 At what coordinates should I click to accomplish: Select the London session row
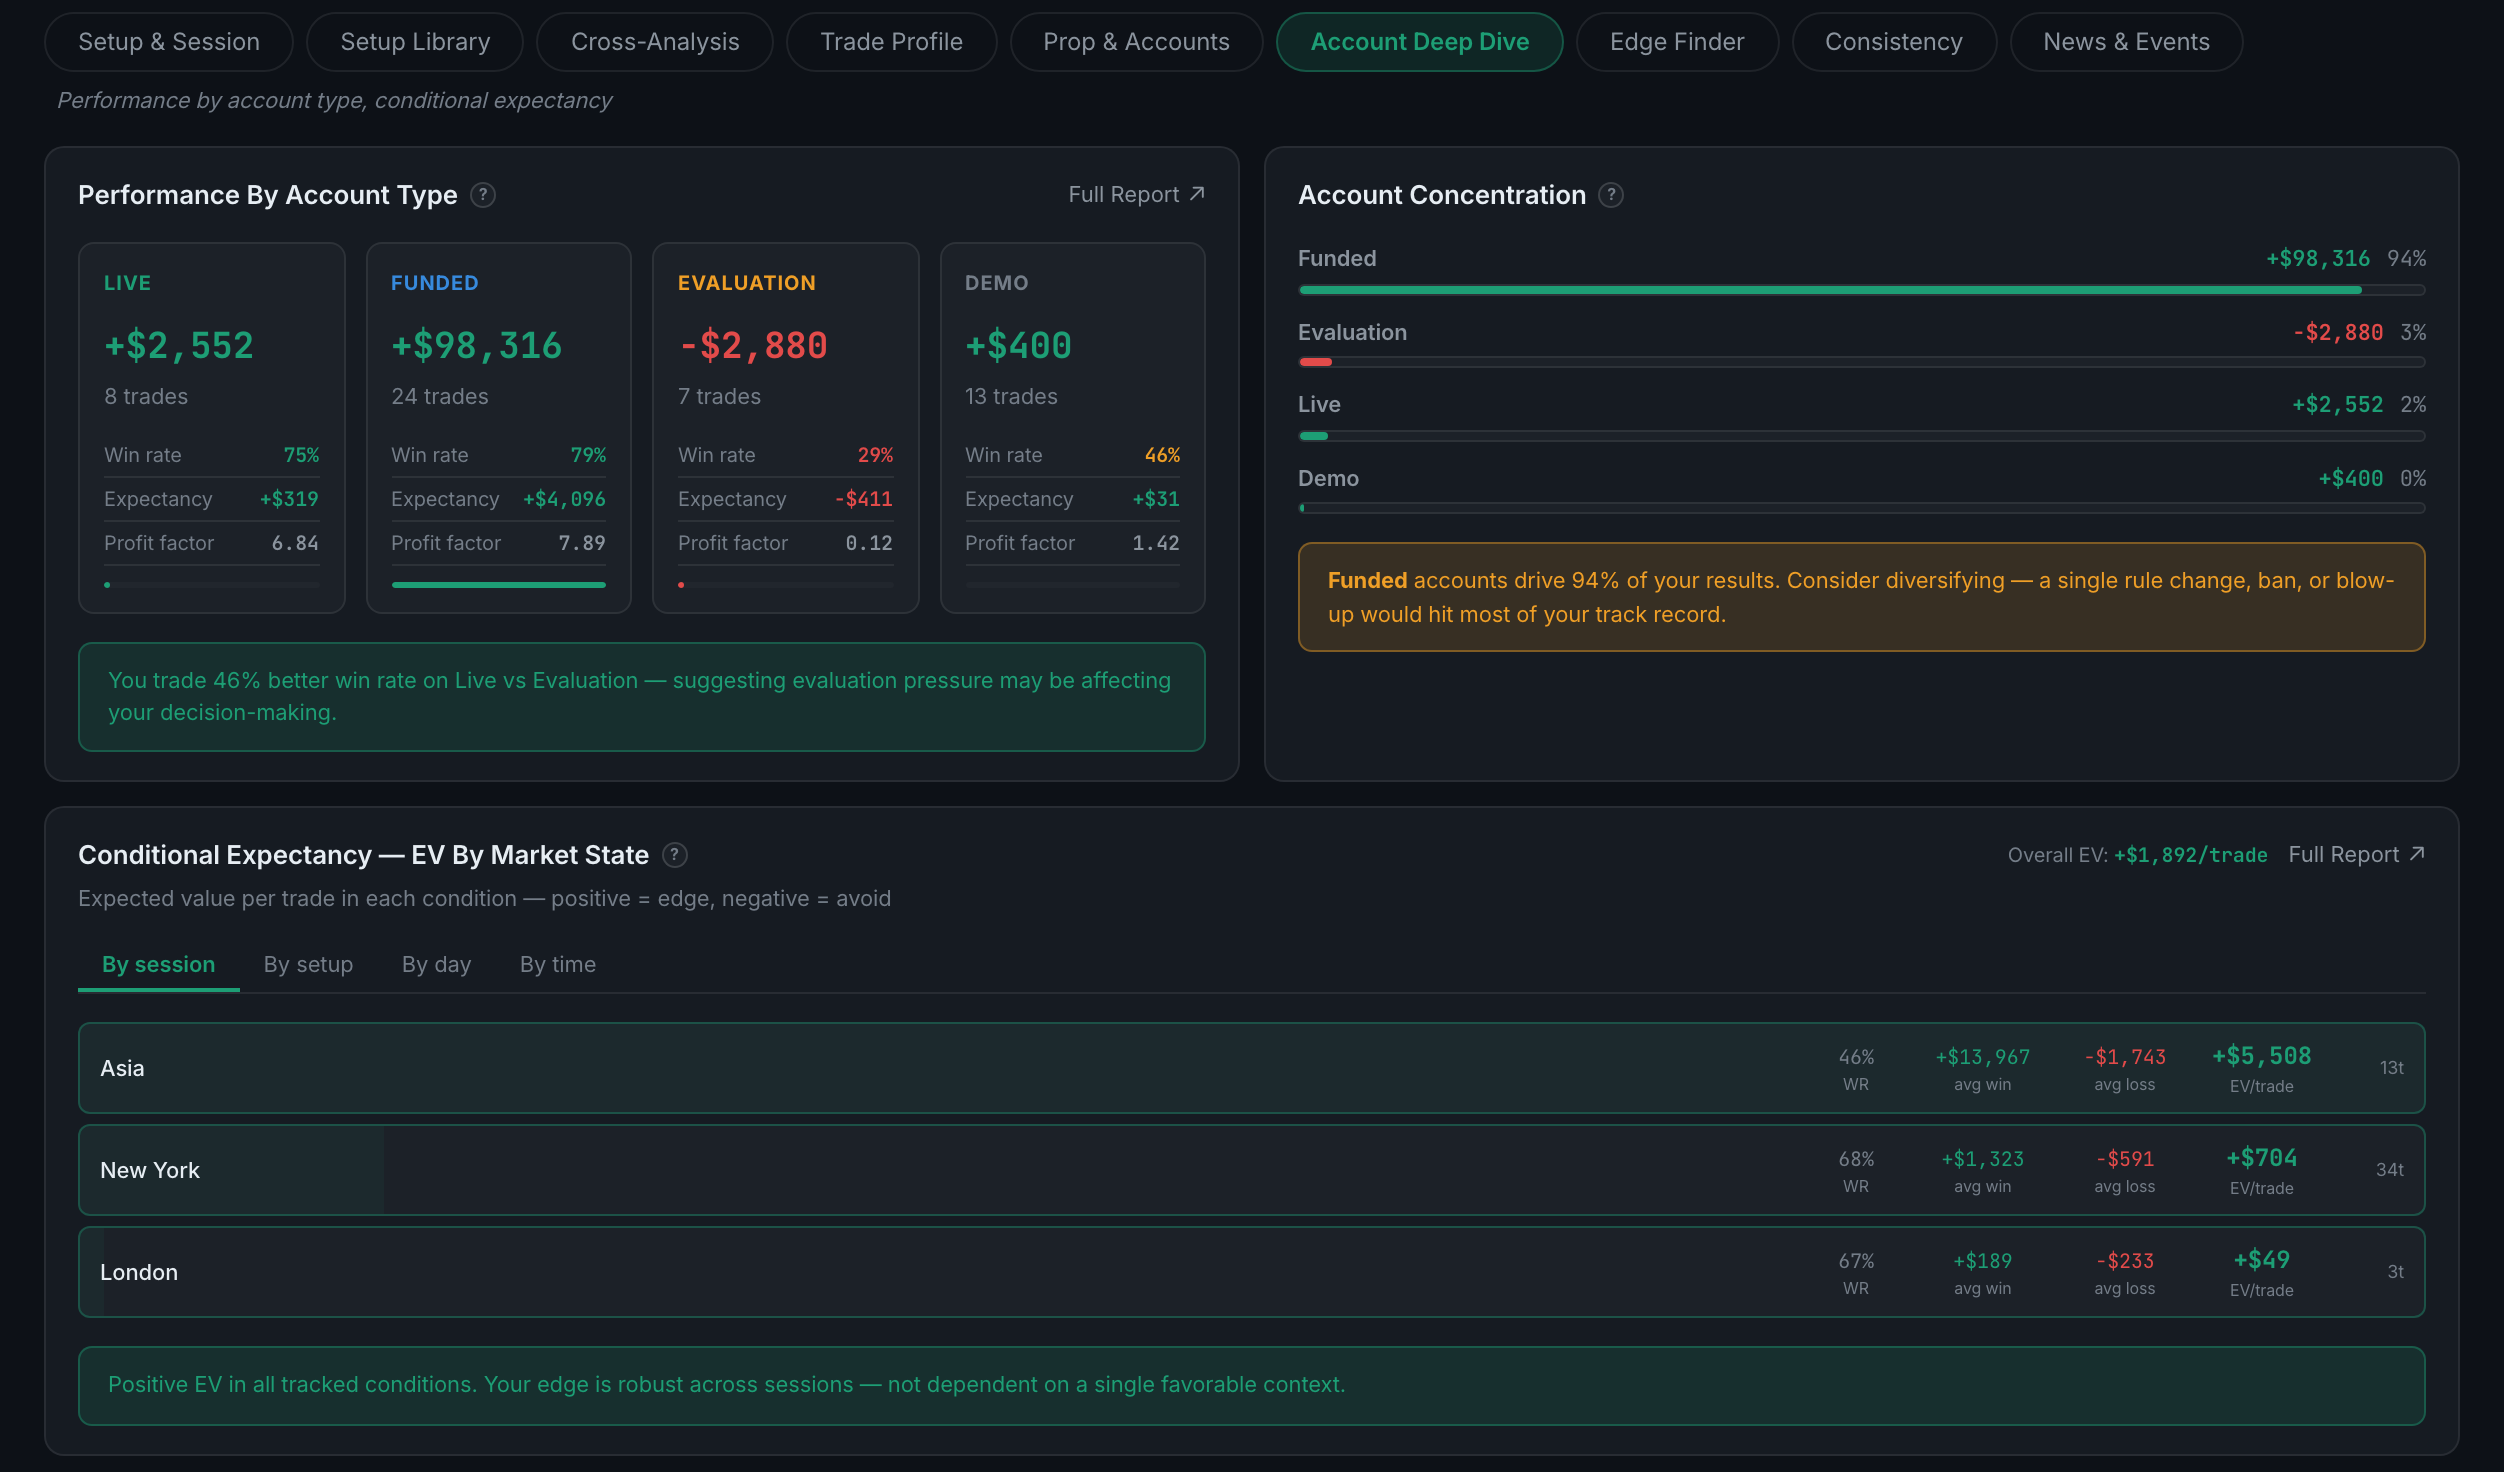[x=1252, y=1272]
